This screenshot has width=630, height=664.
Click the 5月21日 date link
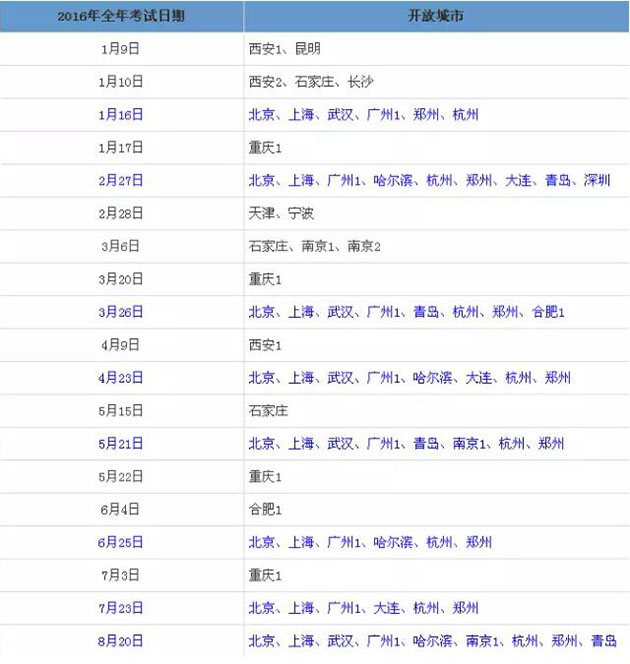coord(121,444)
